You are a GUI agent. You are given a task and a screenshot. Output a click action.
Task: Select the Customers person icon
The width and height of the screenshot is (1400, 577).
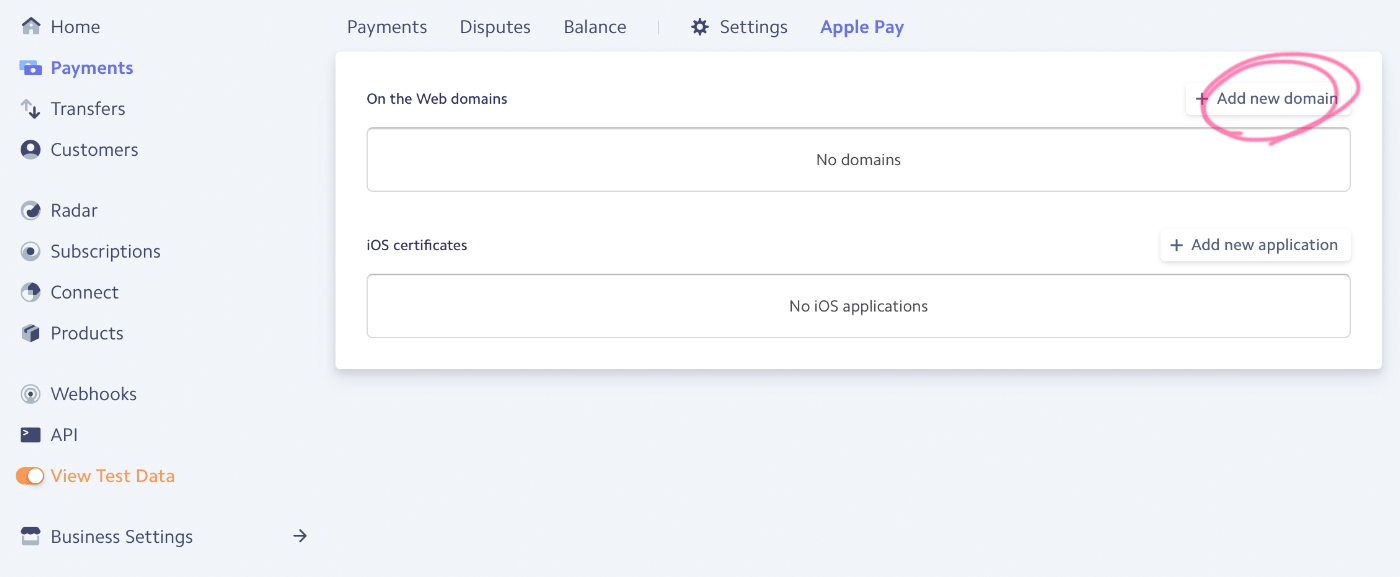31,150
